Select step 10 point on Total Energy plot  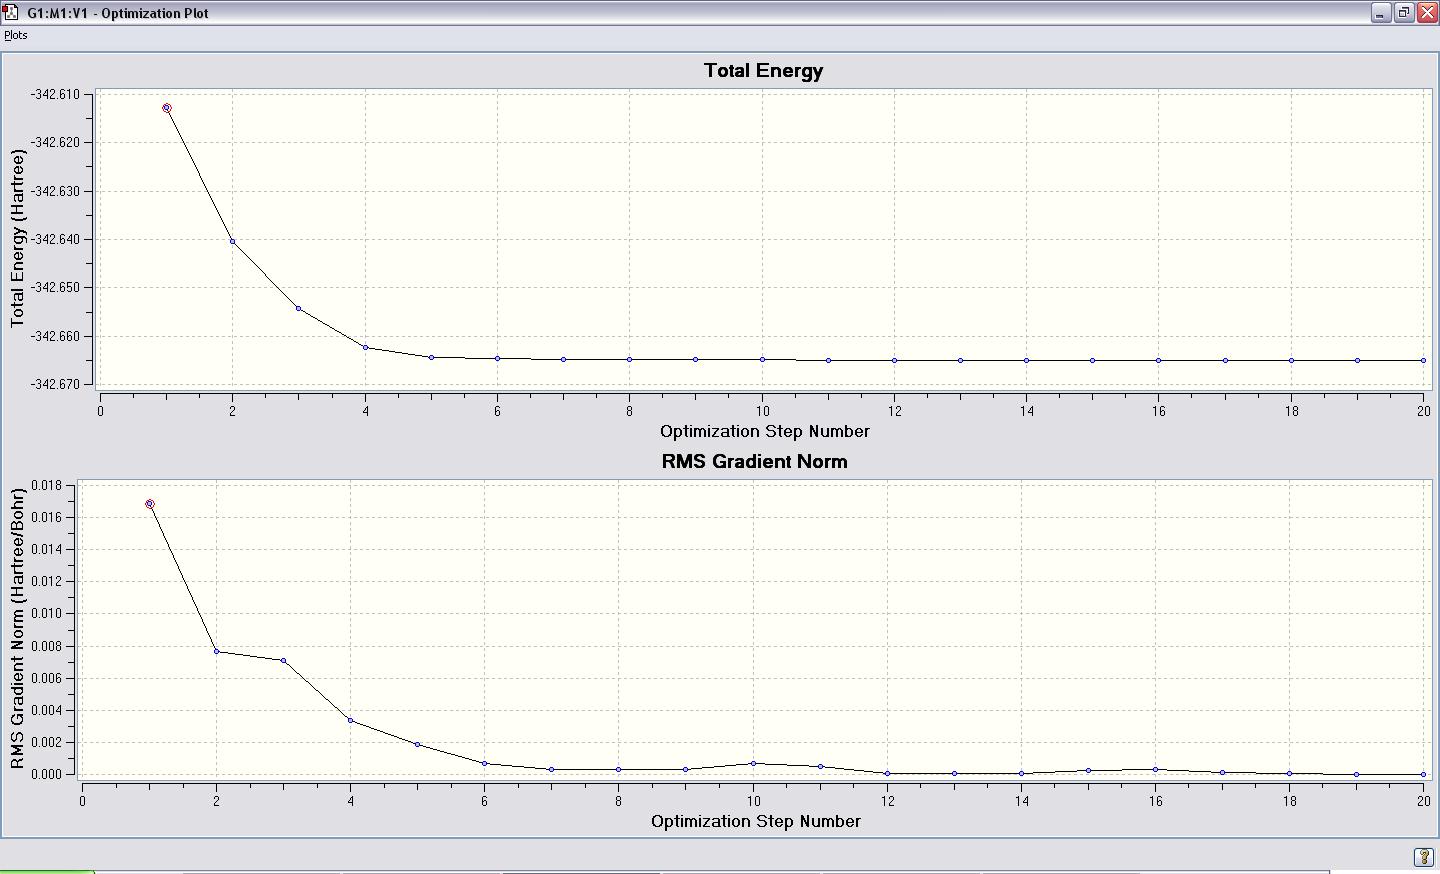762,359
